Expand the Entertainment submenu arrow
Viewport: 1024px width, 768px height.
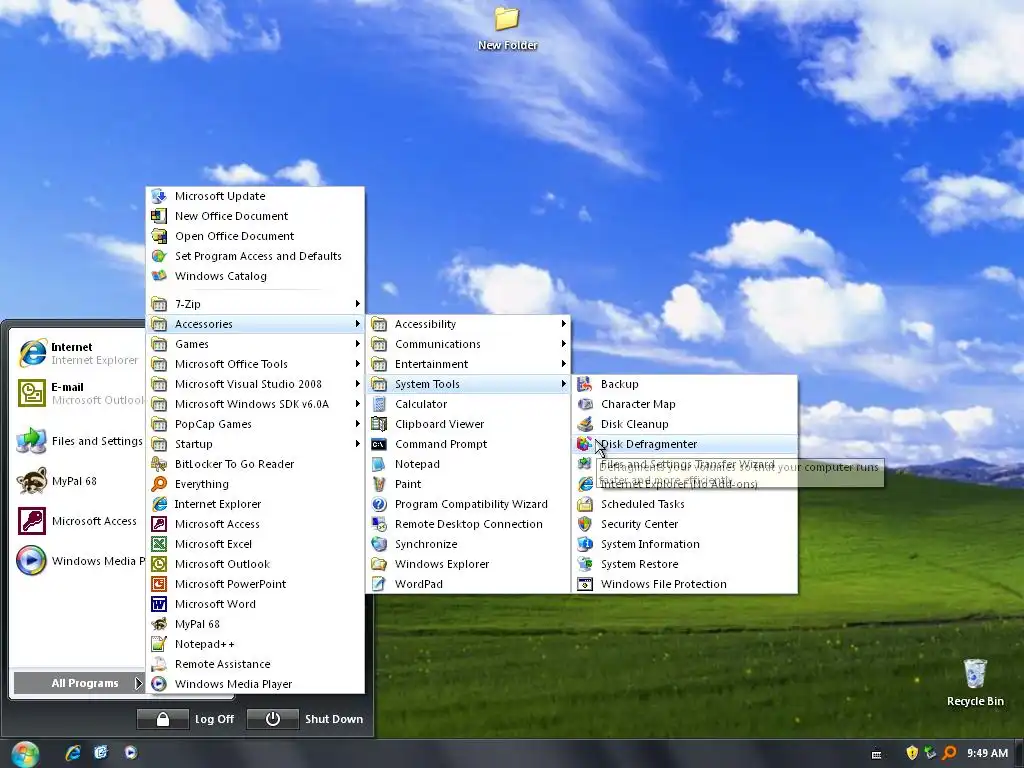click(563, 364)
